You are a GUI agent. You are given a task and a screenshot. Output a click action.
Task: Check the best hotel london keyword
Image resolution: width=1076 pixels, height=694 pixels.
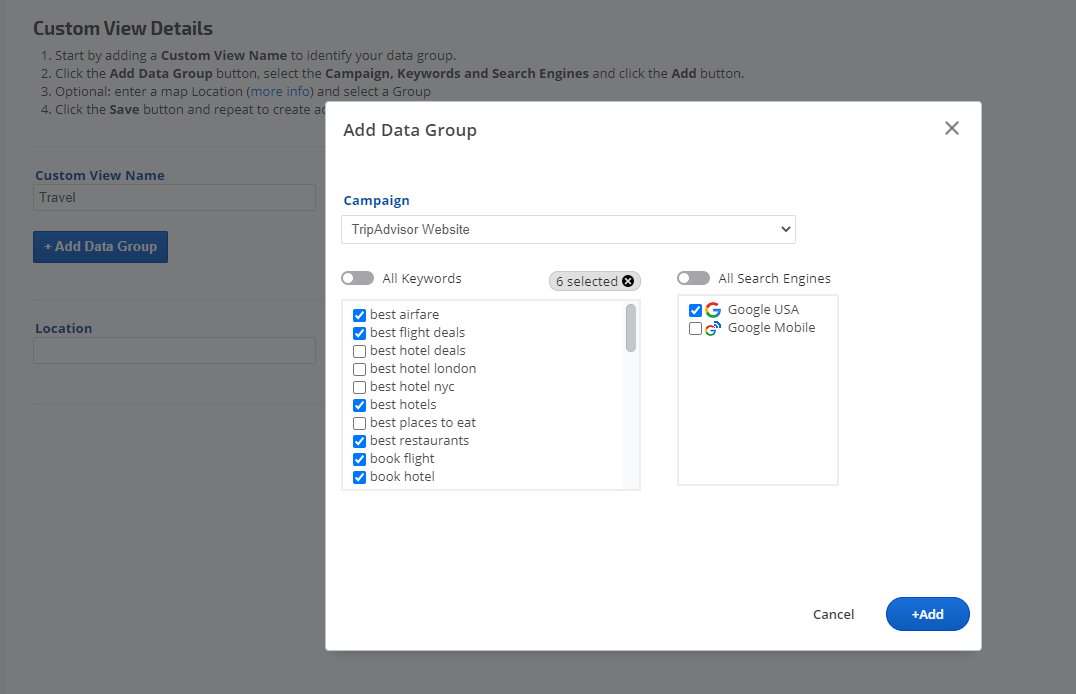coord(360,369)
